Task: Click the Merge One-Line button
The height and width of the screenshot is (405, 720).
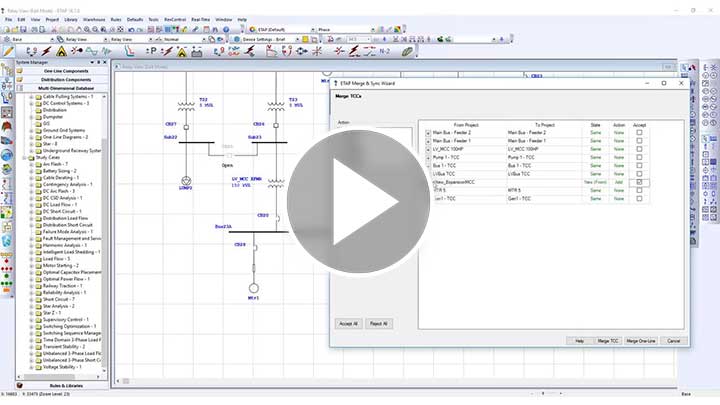Action: [641, 341]
